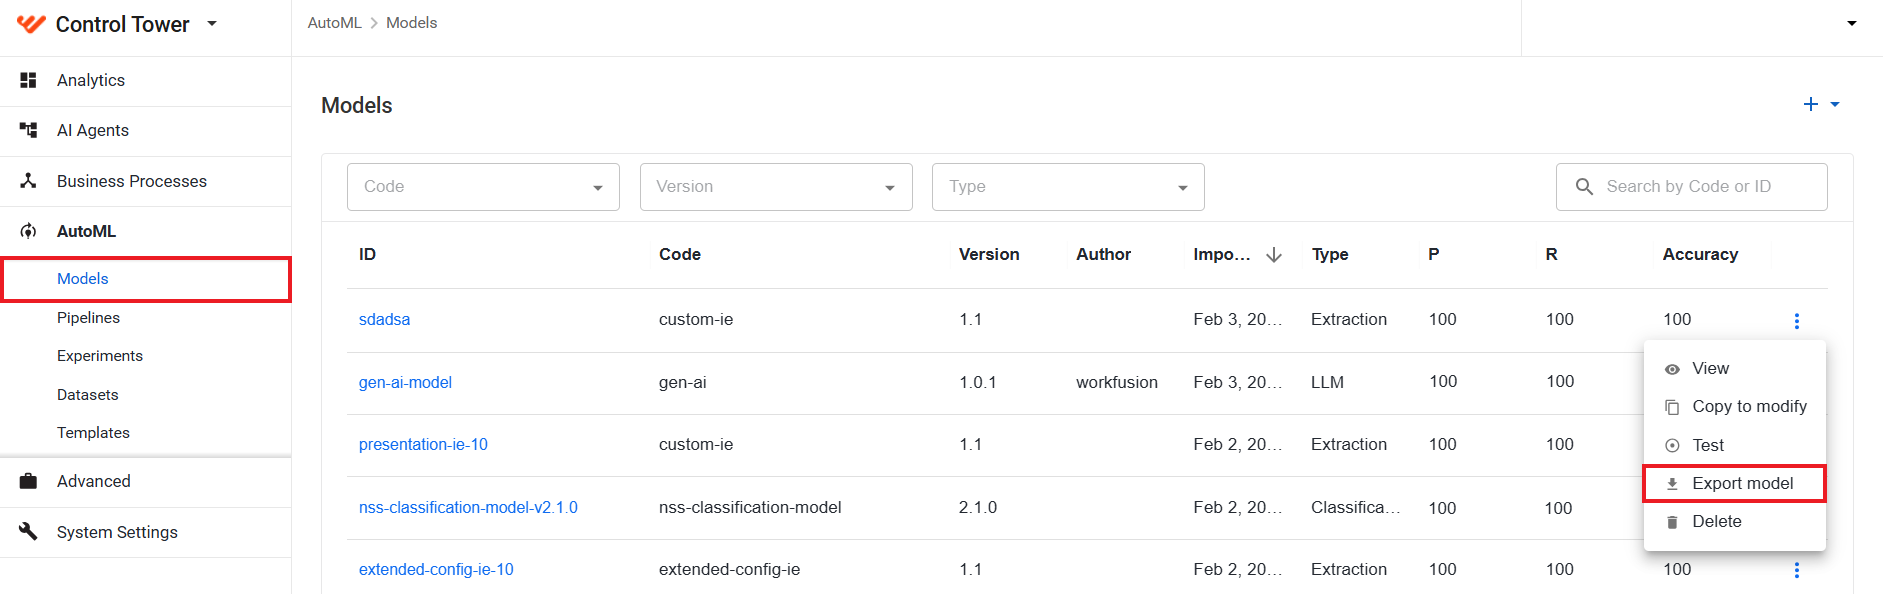Sort by the Type column header

tap(1330, 255)
